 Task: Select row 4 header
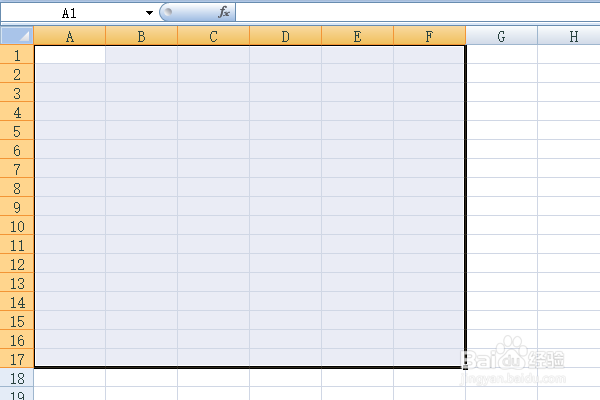17,112
